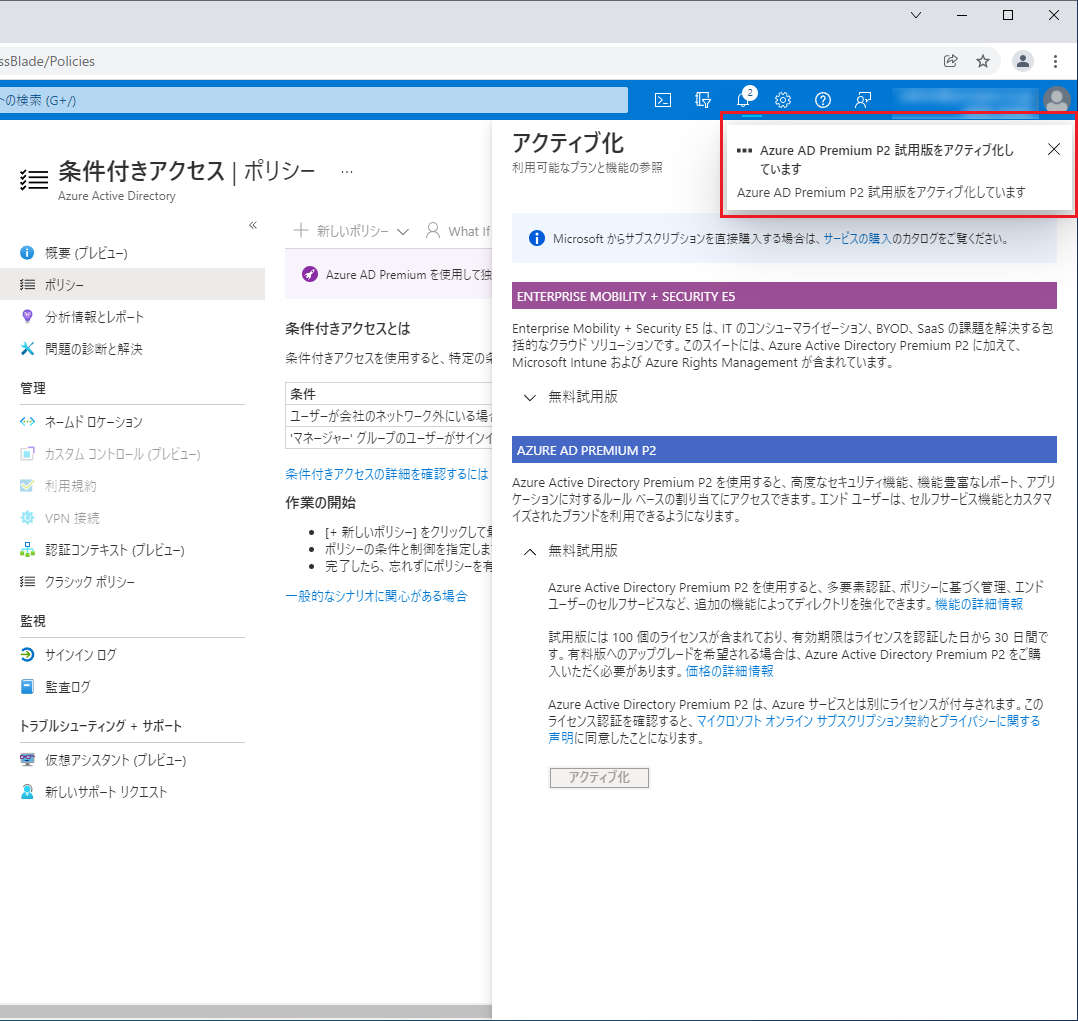Click the account avatar in Azure header
Screen dimensions: 1078x1021
1056,100
